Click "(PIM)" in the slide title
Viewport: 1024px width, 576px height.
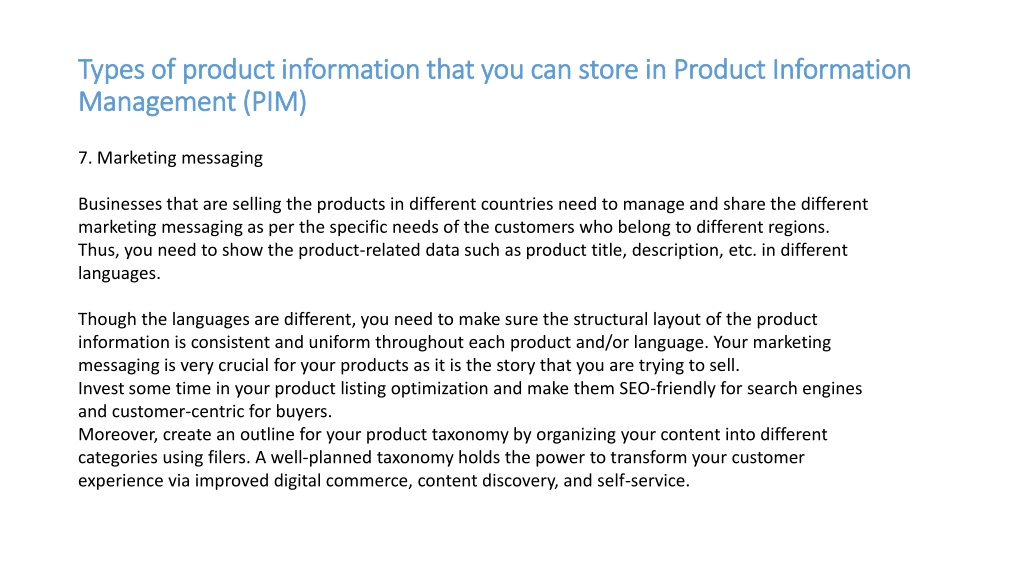point(274,103)
